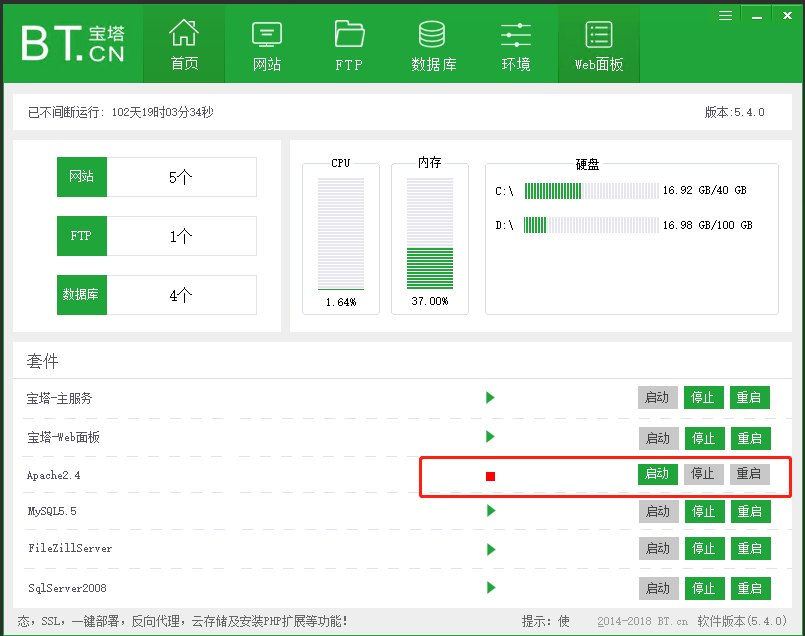The image size is (805, 636).
Task: Click the 版本:5.4.0 label
Action: (x=735, y=112)
